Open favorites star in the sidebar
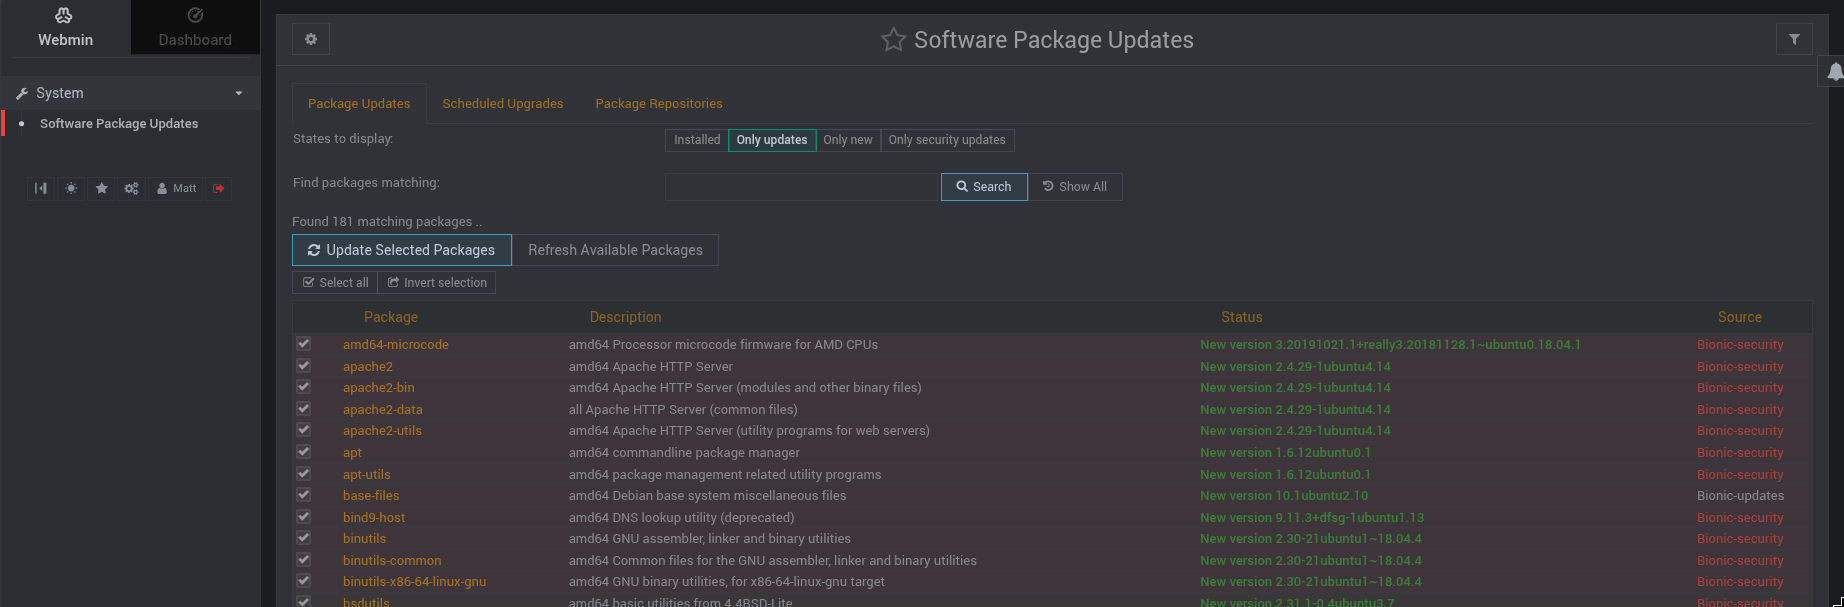This screenshot has width=1844, height=607. coord(101,188)
